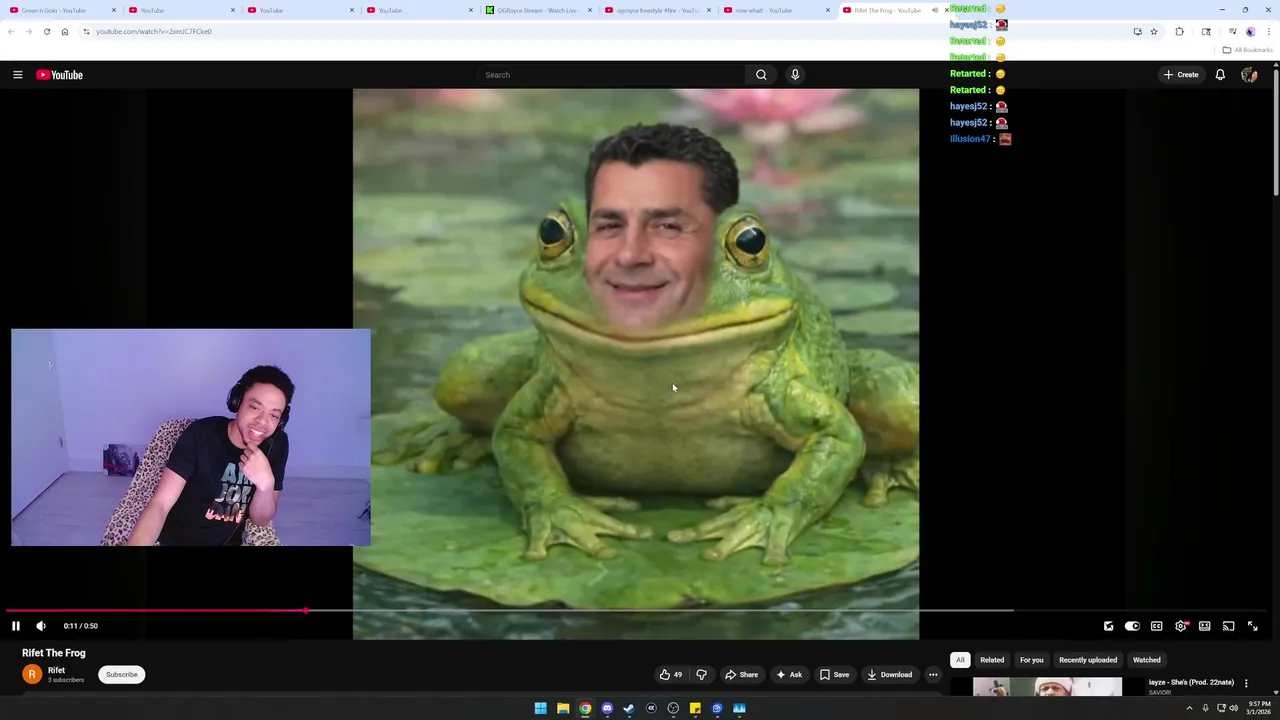This screenshot has width=1280, height=720.
Task: Toggle closed captions on the player
Action: click(x=1156, y=626)
